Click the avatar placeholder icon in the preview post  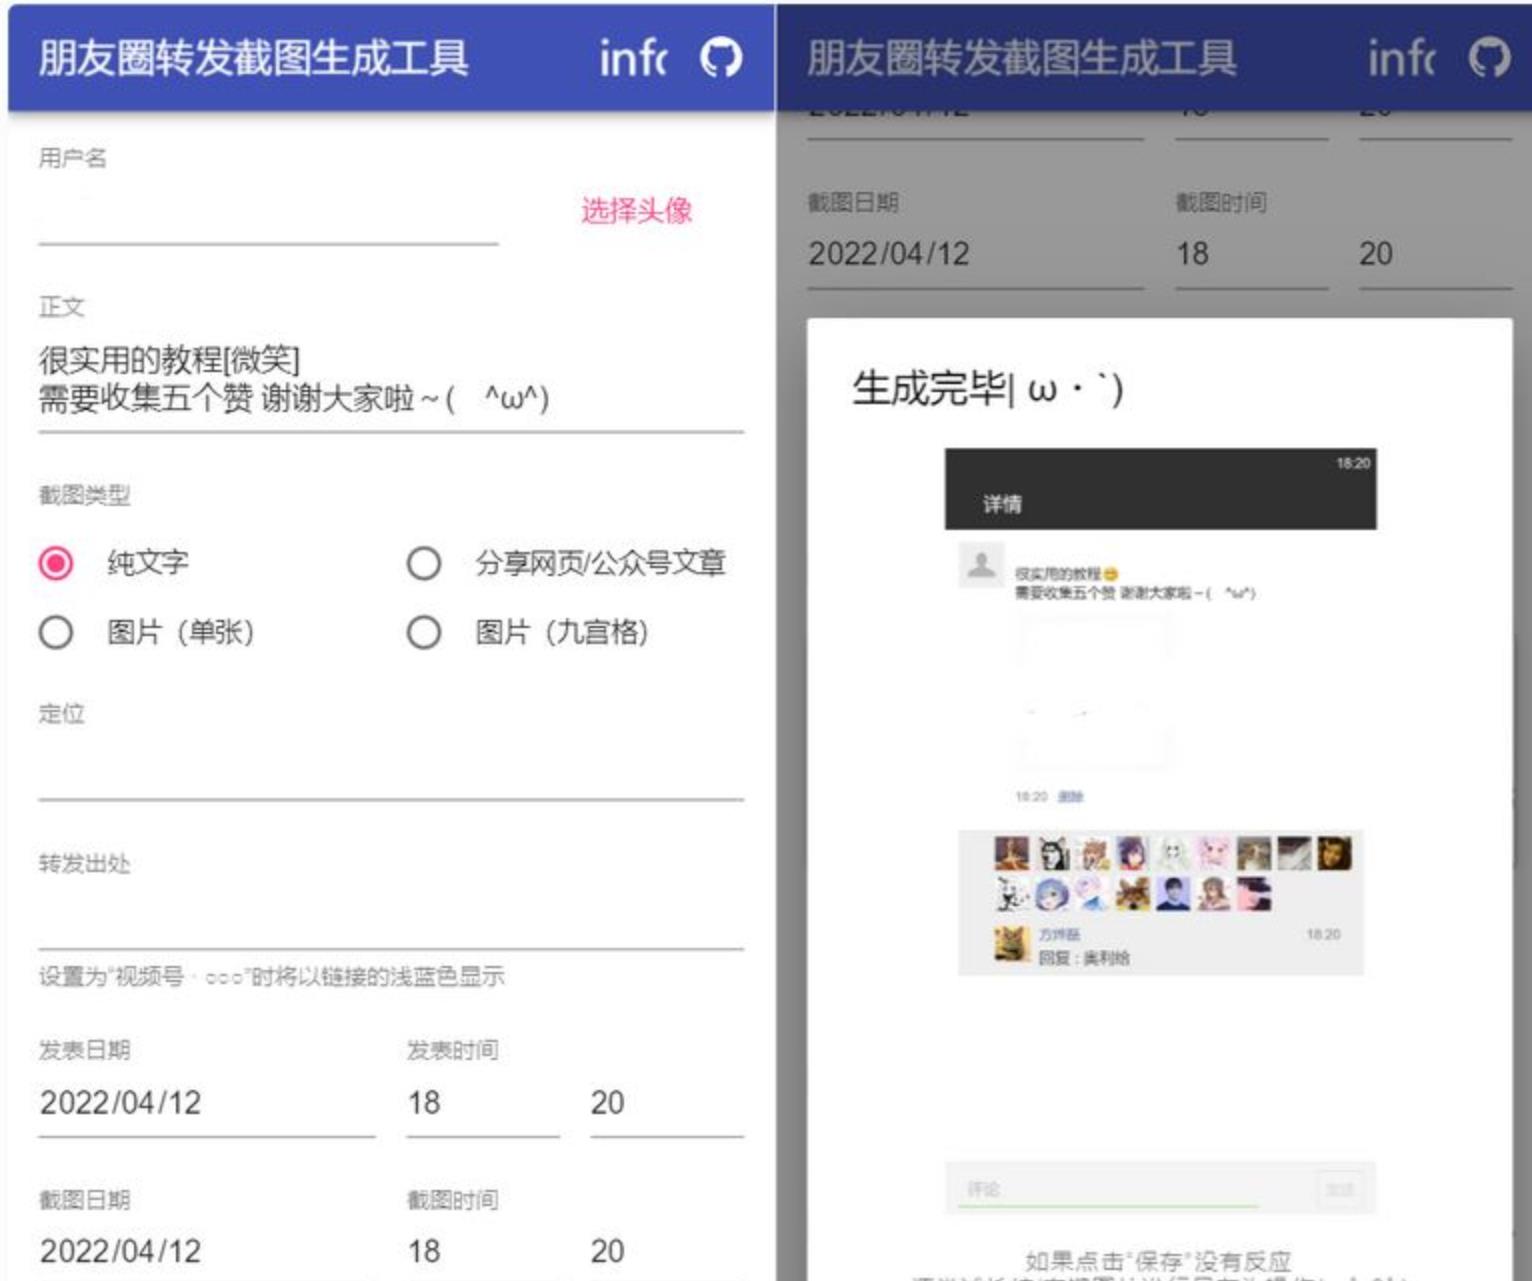[x=980, y=564]
